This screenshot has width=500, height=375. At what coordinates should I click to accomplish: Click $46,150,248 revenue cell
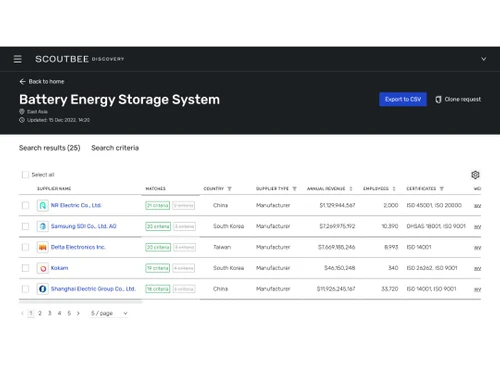340,268
